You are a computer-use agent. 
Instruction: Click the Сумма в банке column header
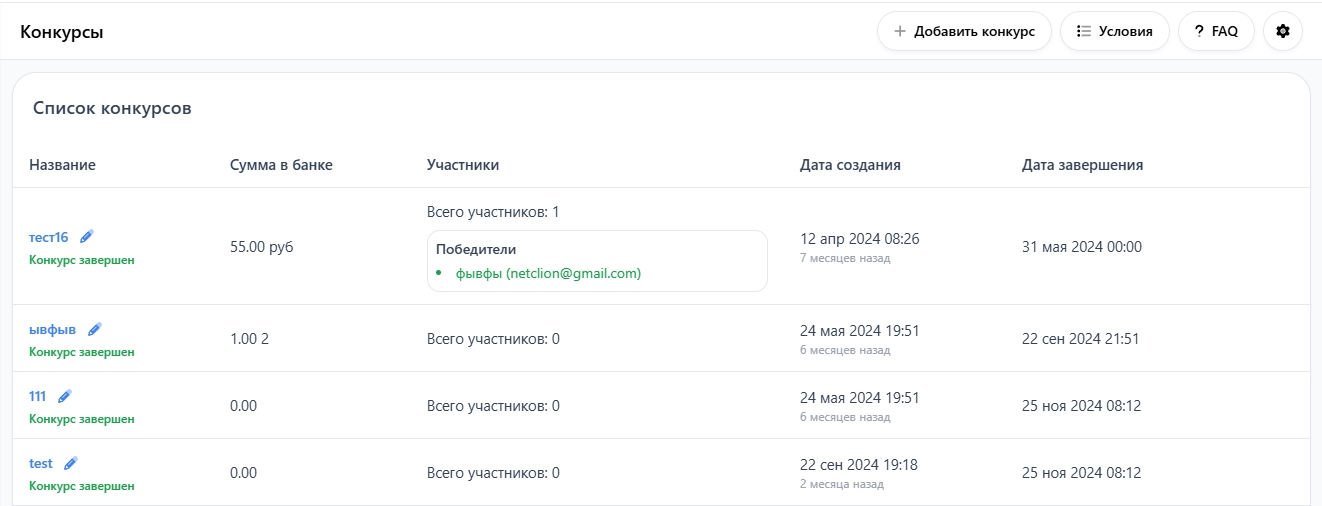point(281,165)
